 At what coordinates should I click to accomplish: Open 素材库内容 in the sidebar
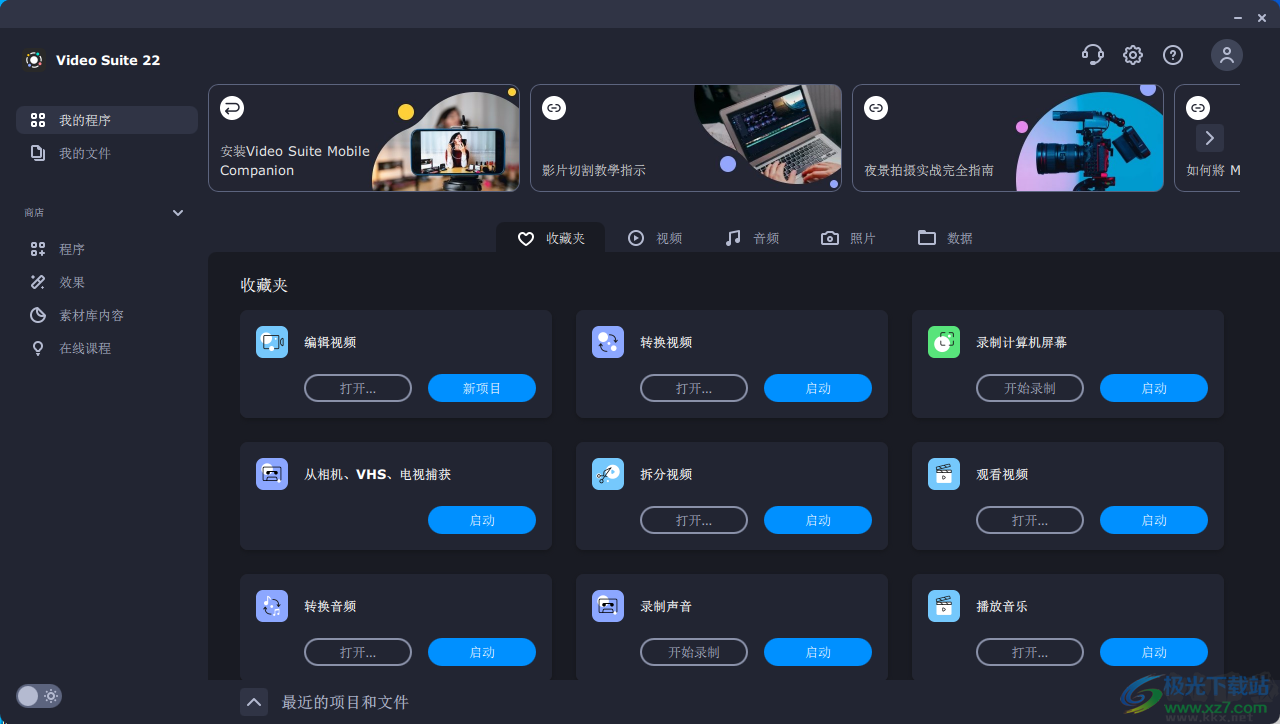(107, 315)
